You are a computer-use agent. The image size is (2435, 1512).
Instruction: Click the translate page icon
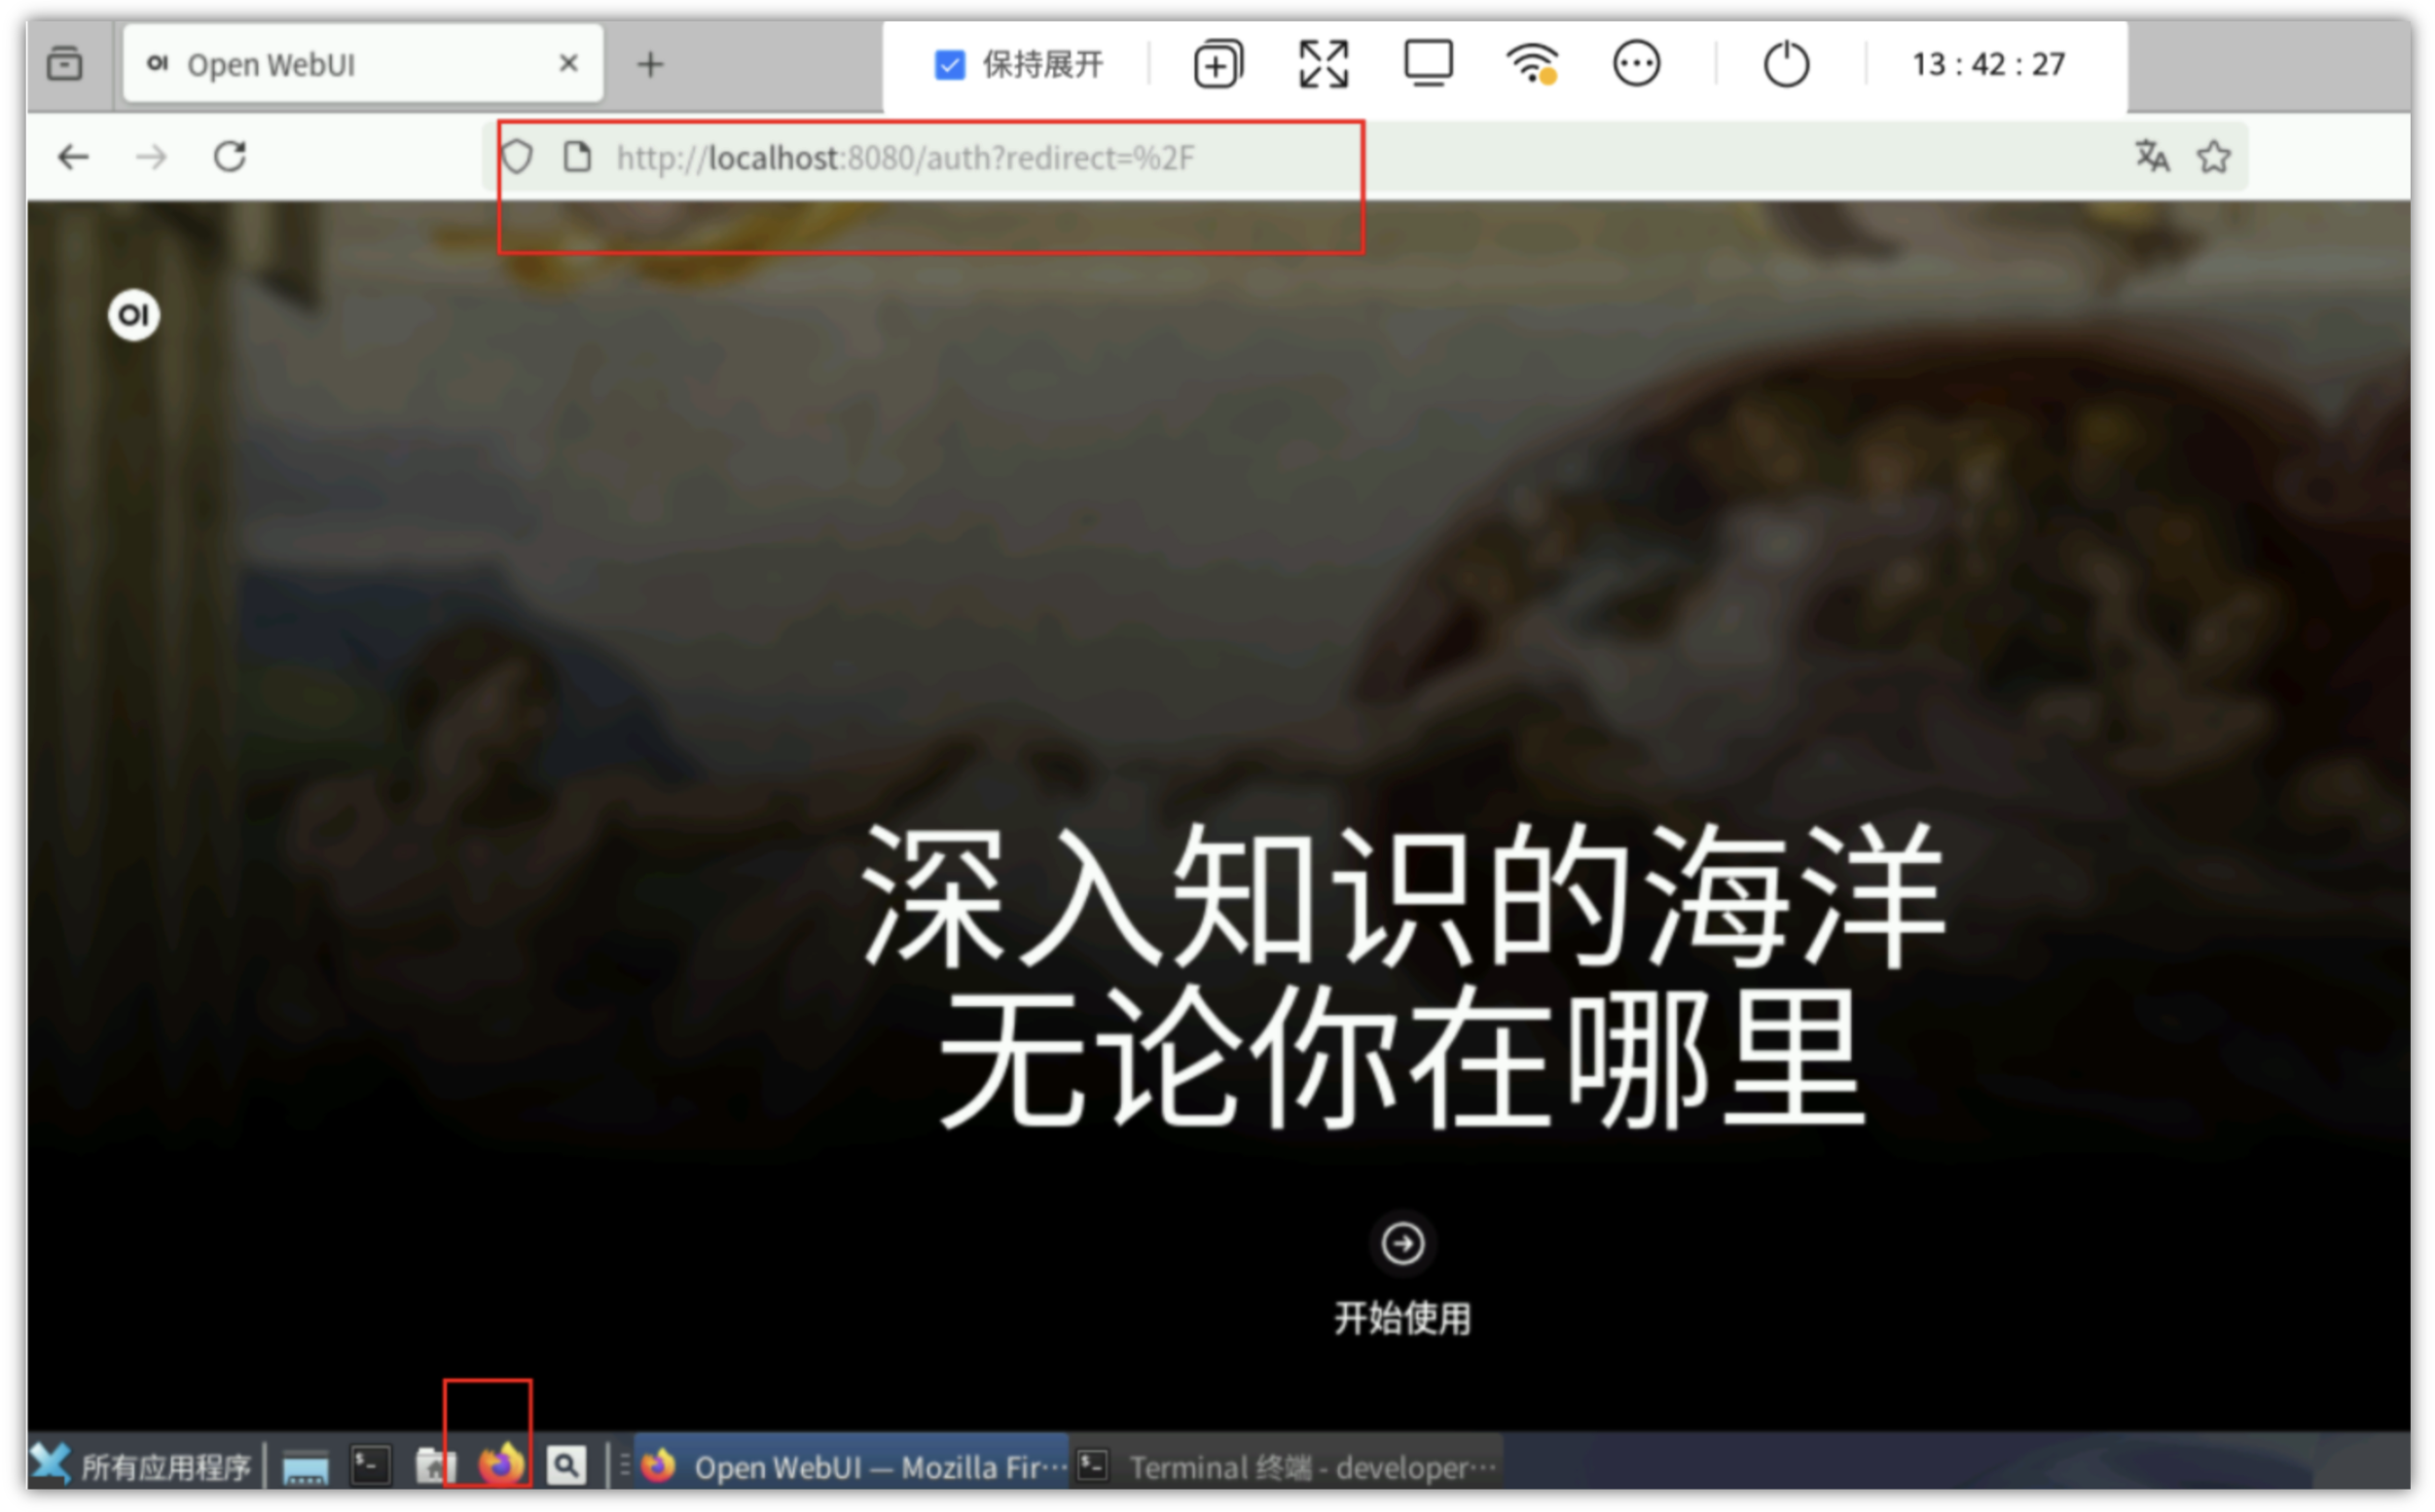[2151, 157]
